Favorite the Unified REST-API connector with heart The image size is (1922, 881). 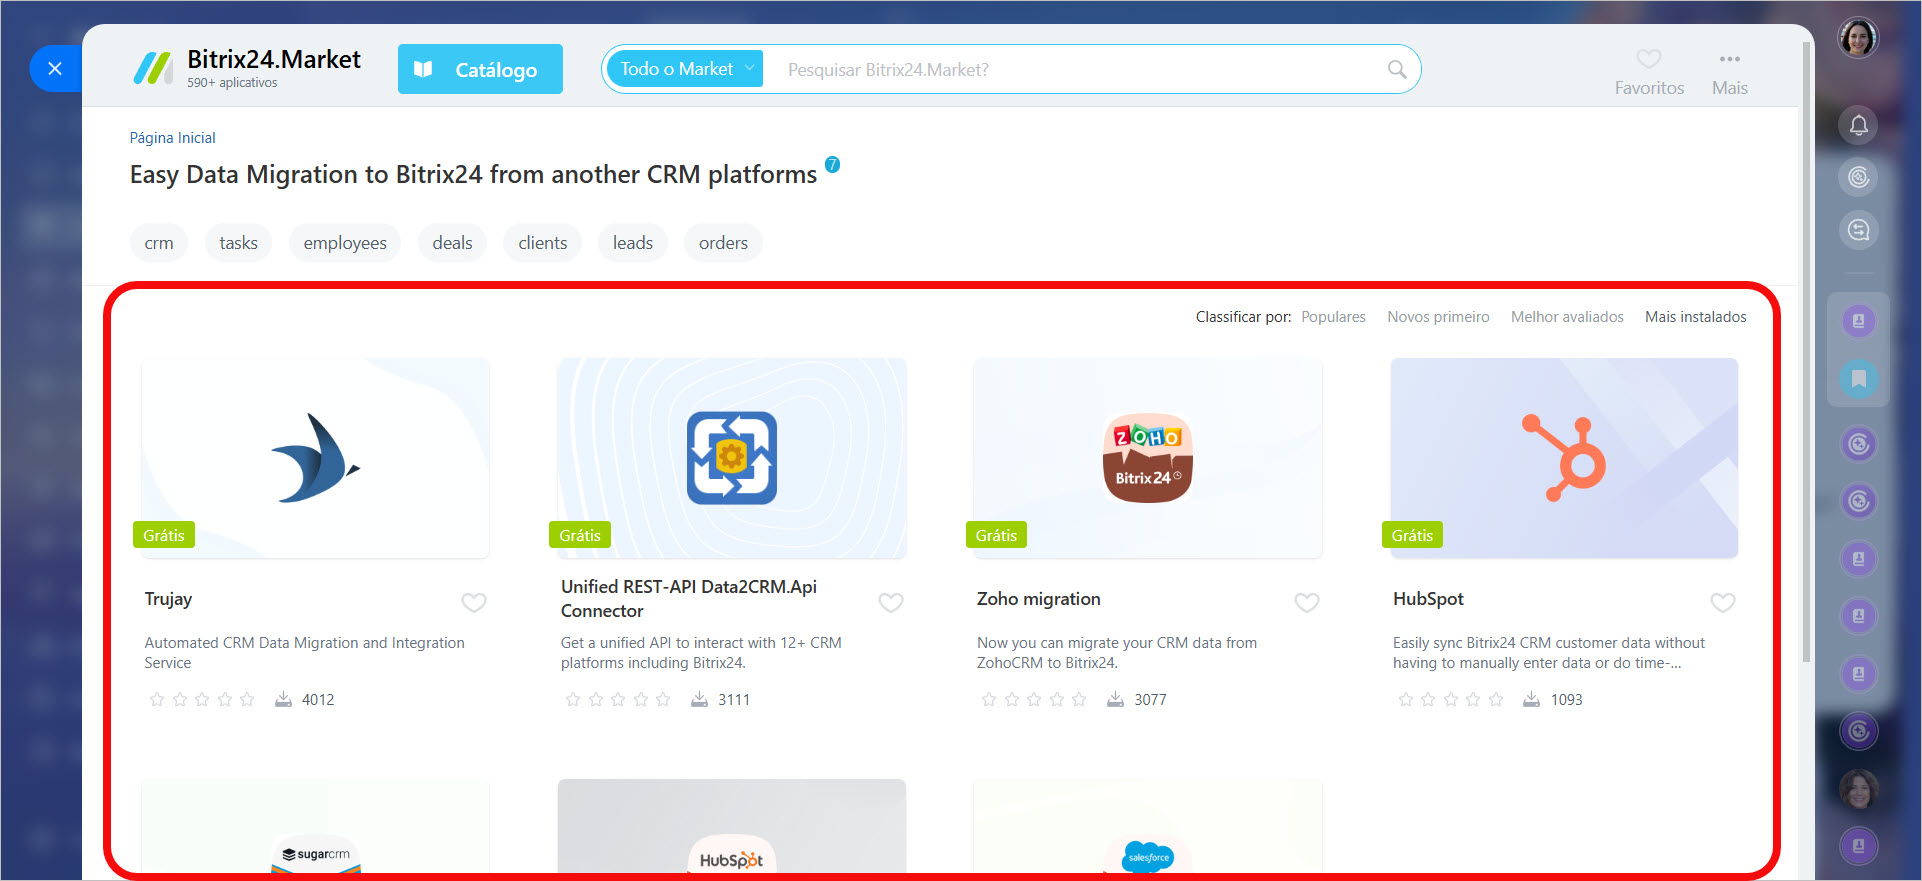click(891, 602)
